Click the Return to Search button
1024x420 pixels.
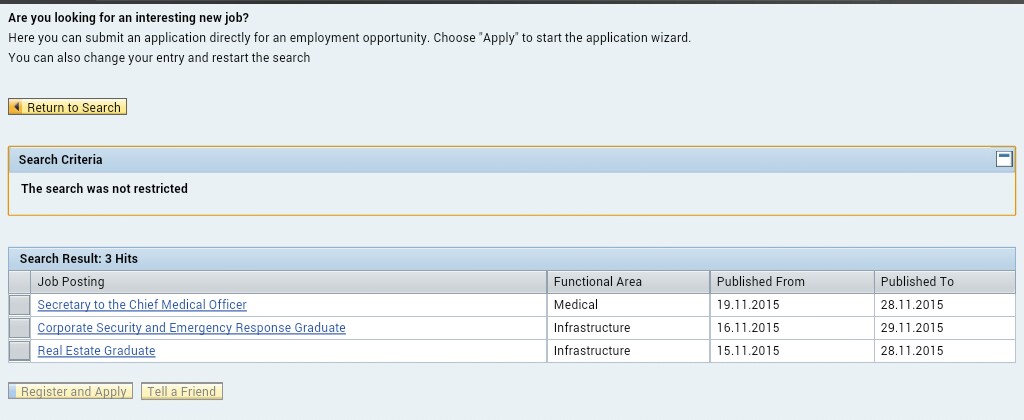(68, 107)
